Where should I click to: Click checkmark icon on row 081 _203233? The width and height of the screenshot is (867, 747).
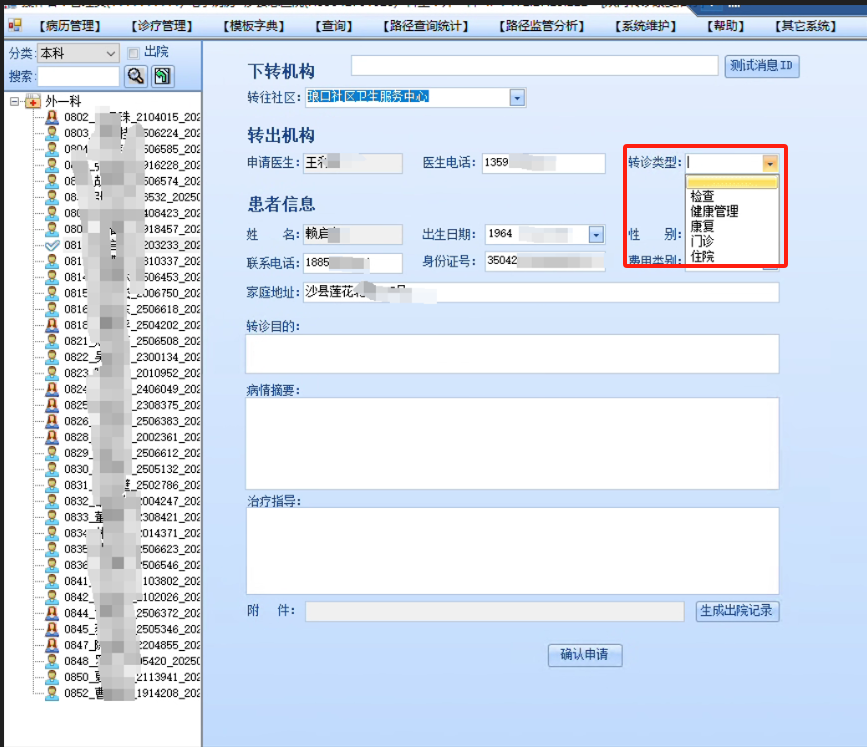coord(52,245)
